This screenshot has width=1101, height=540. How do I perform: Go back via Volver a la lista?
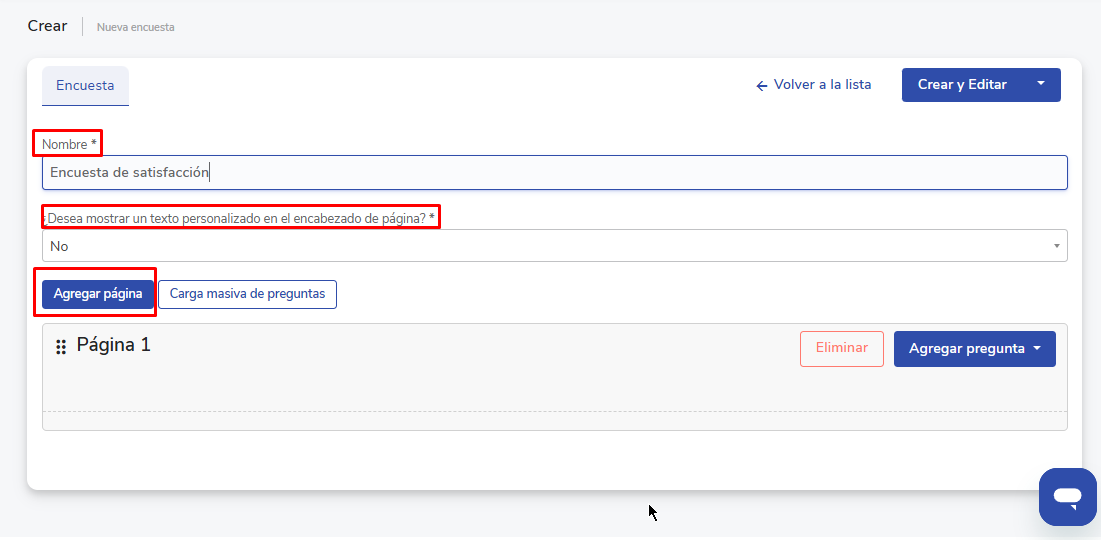[822, 85]
